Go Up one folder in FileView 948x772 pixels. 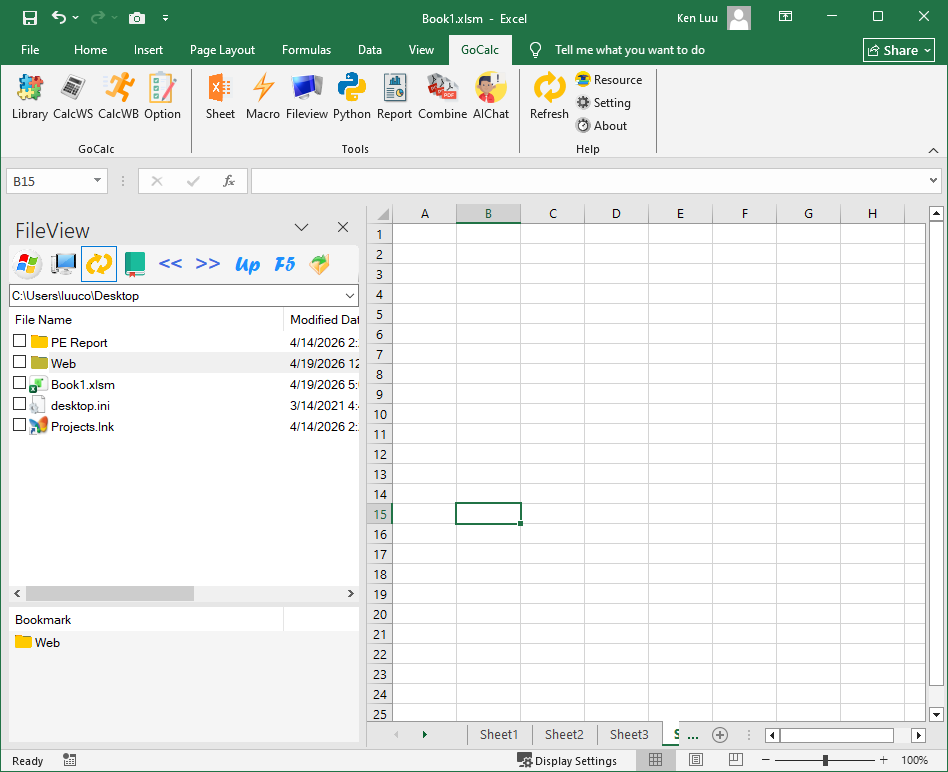pos(247,264)
